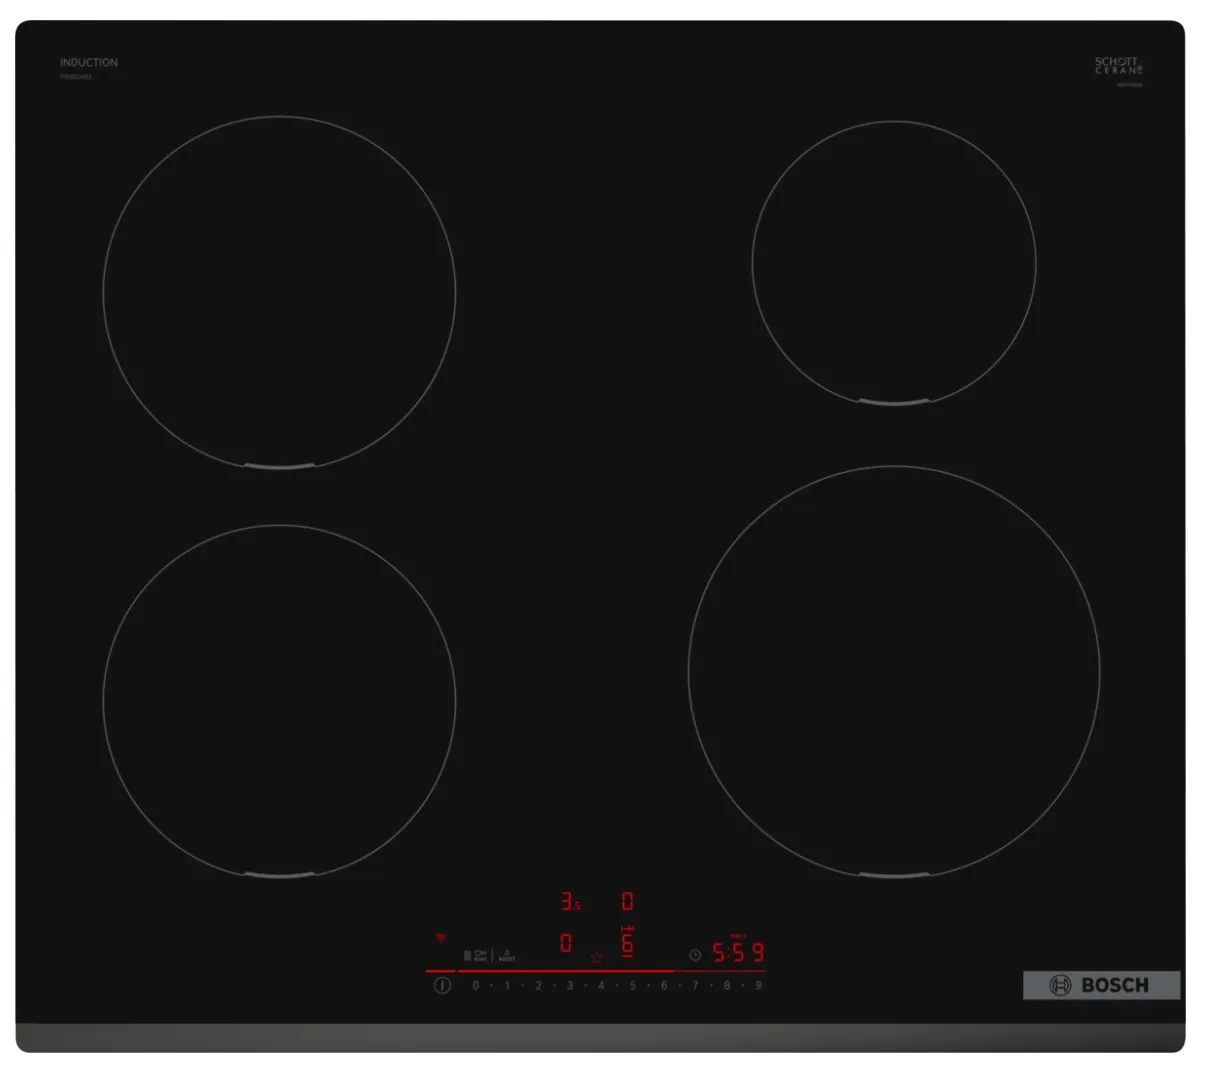Image resolution: width=1211 pixels, height=1075 pixels.
Task: Select the zone showing 6 with pan indicator
Action: [627, 942]
